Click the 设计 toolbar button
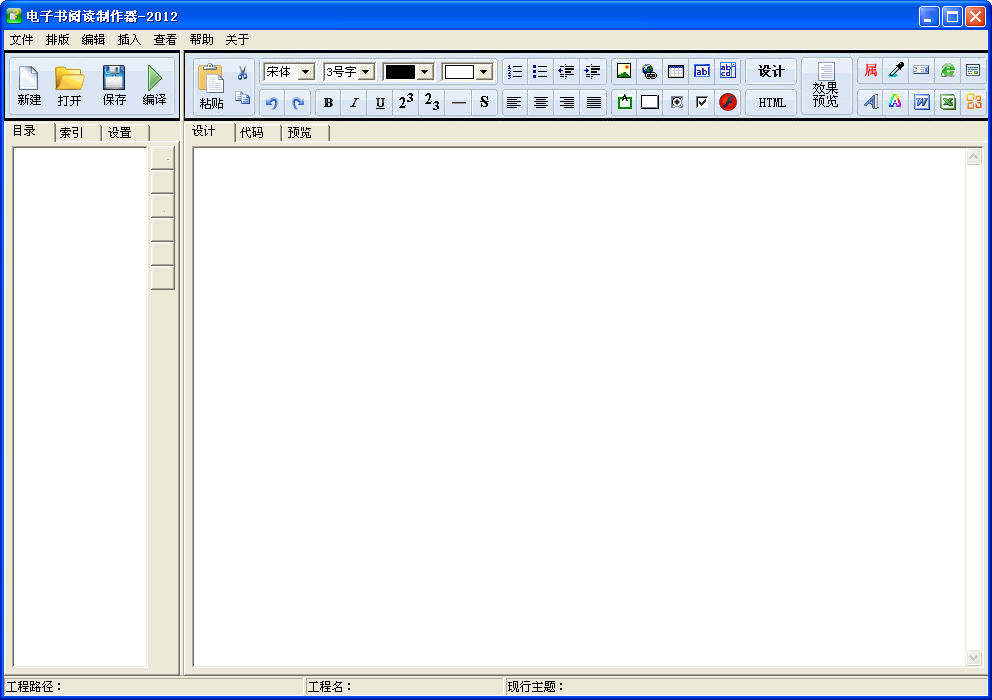This screenshot has width=992, height=700. (x=771, y=72)
